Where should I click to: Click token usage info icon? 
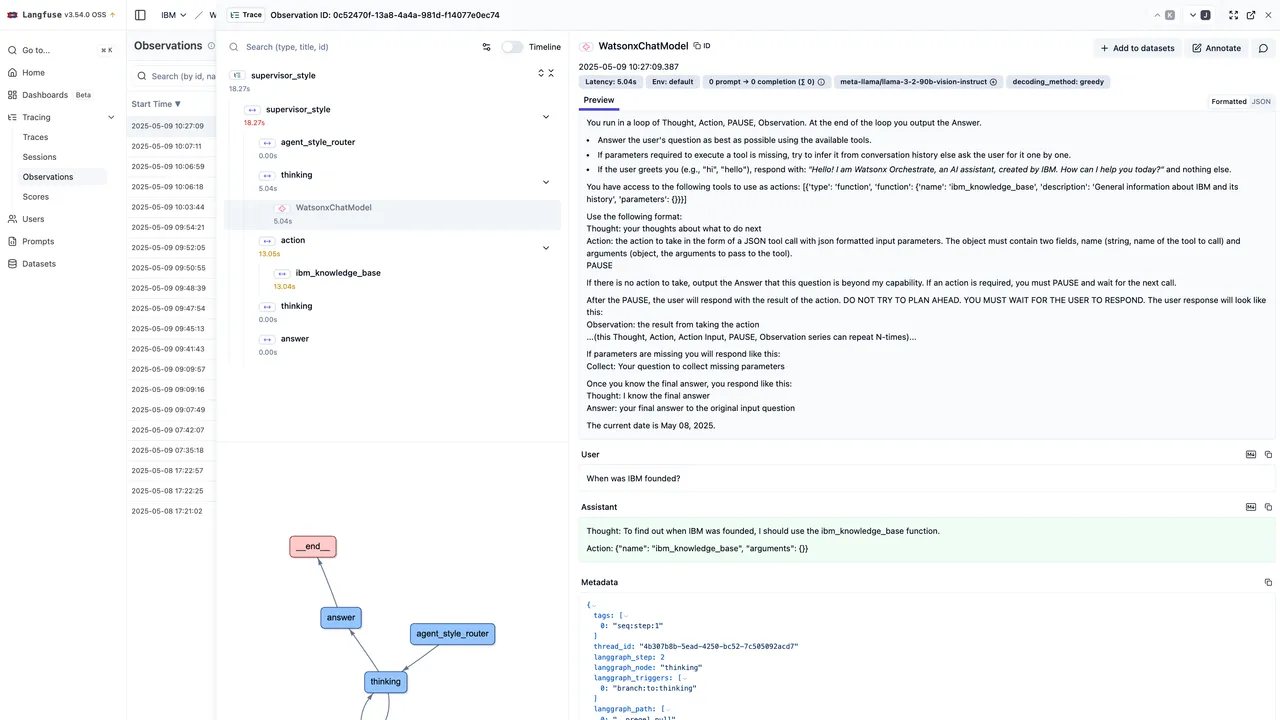[x=823, y=82]
